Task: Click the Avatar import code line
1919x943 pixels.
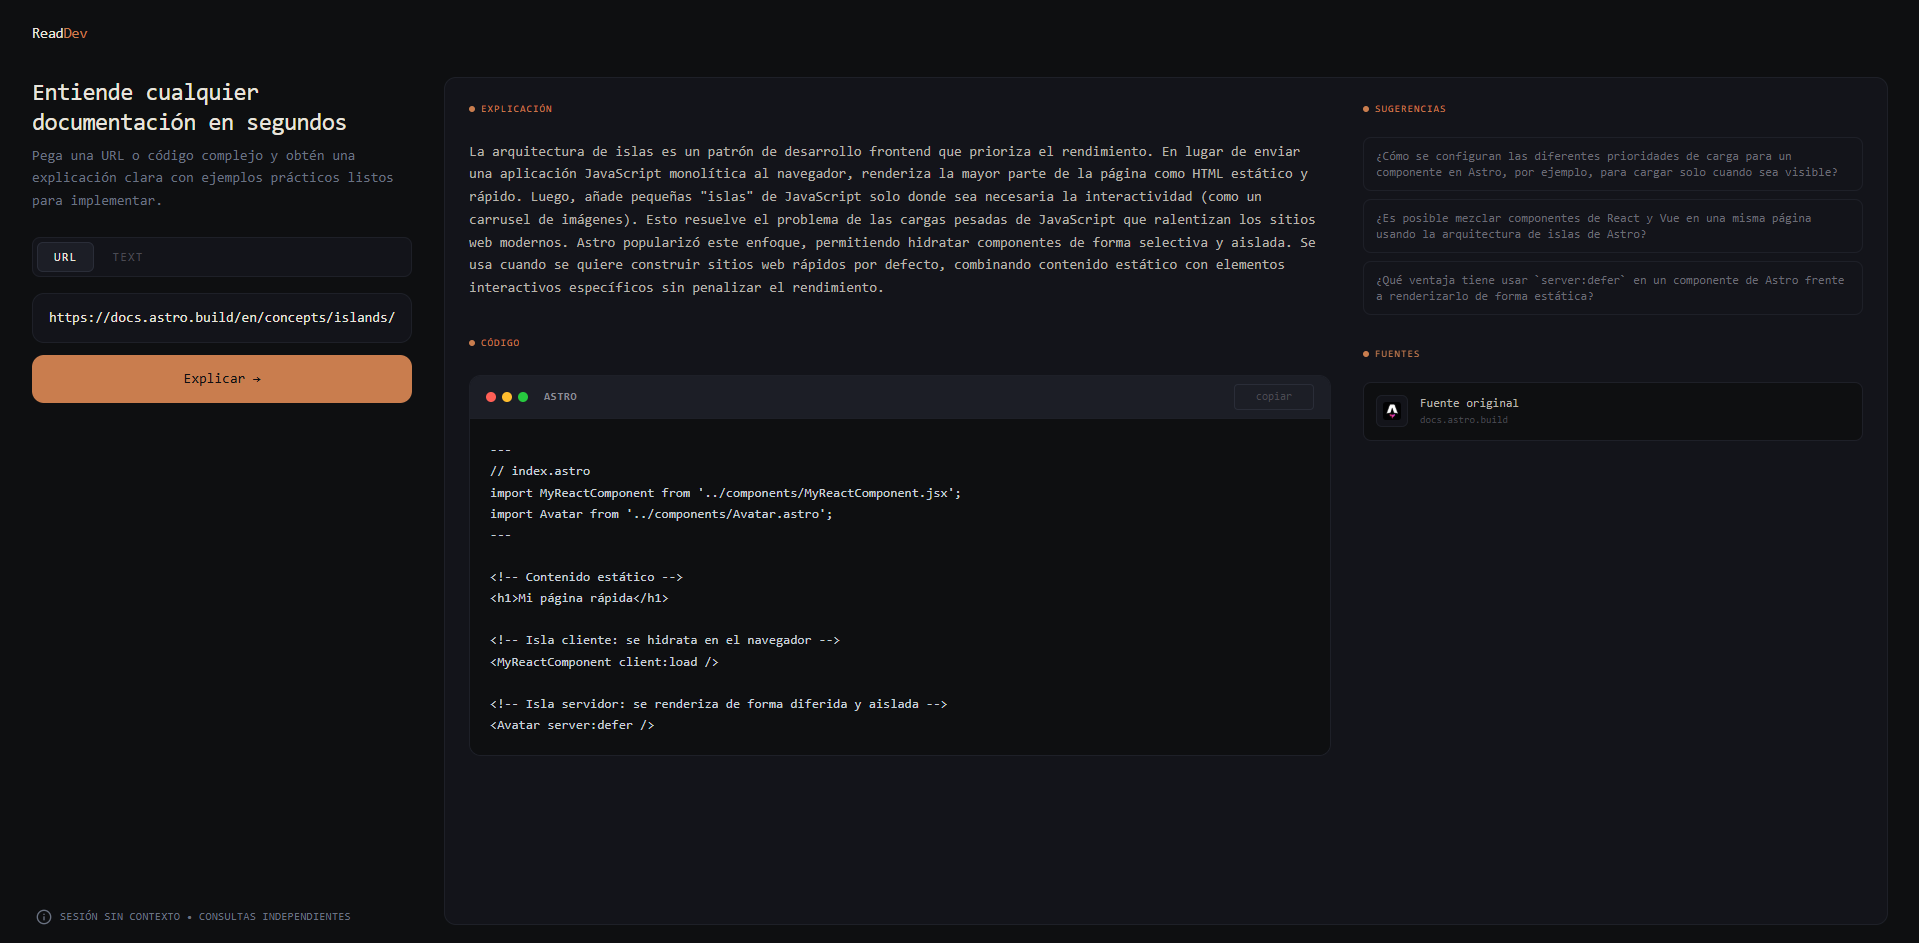Action: (x=661, y=514)
